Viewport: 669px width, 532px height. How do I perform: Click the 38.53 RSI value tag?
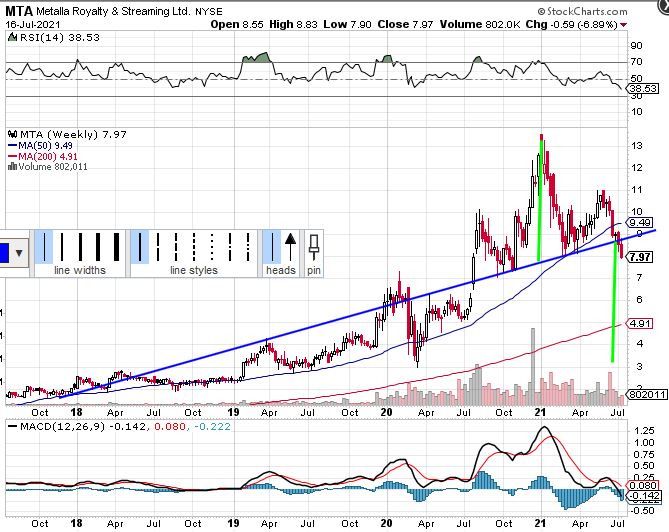643,89
